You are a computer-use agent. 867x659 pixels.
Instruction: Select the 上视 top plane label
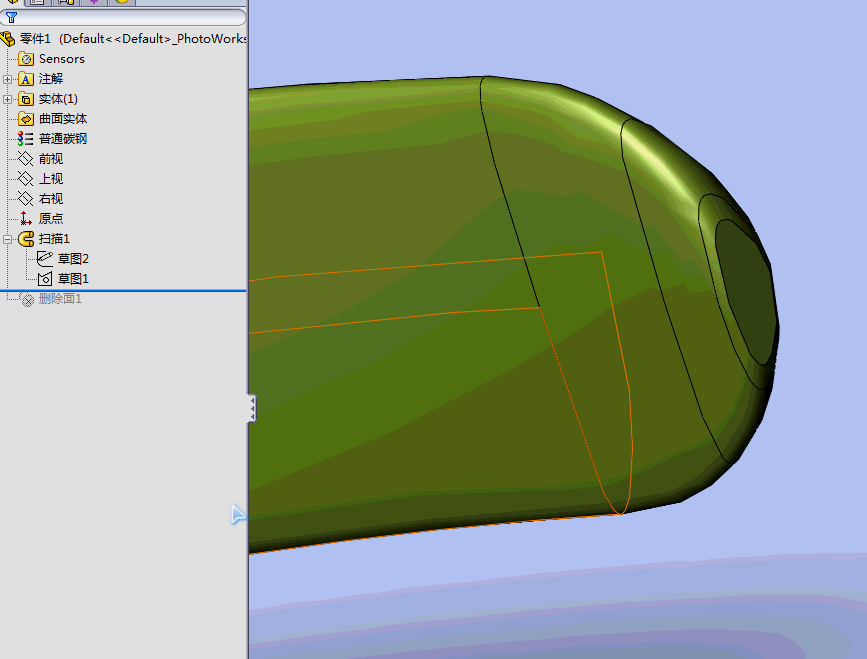point(51,179)
